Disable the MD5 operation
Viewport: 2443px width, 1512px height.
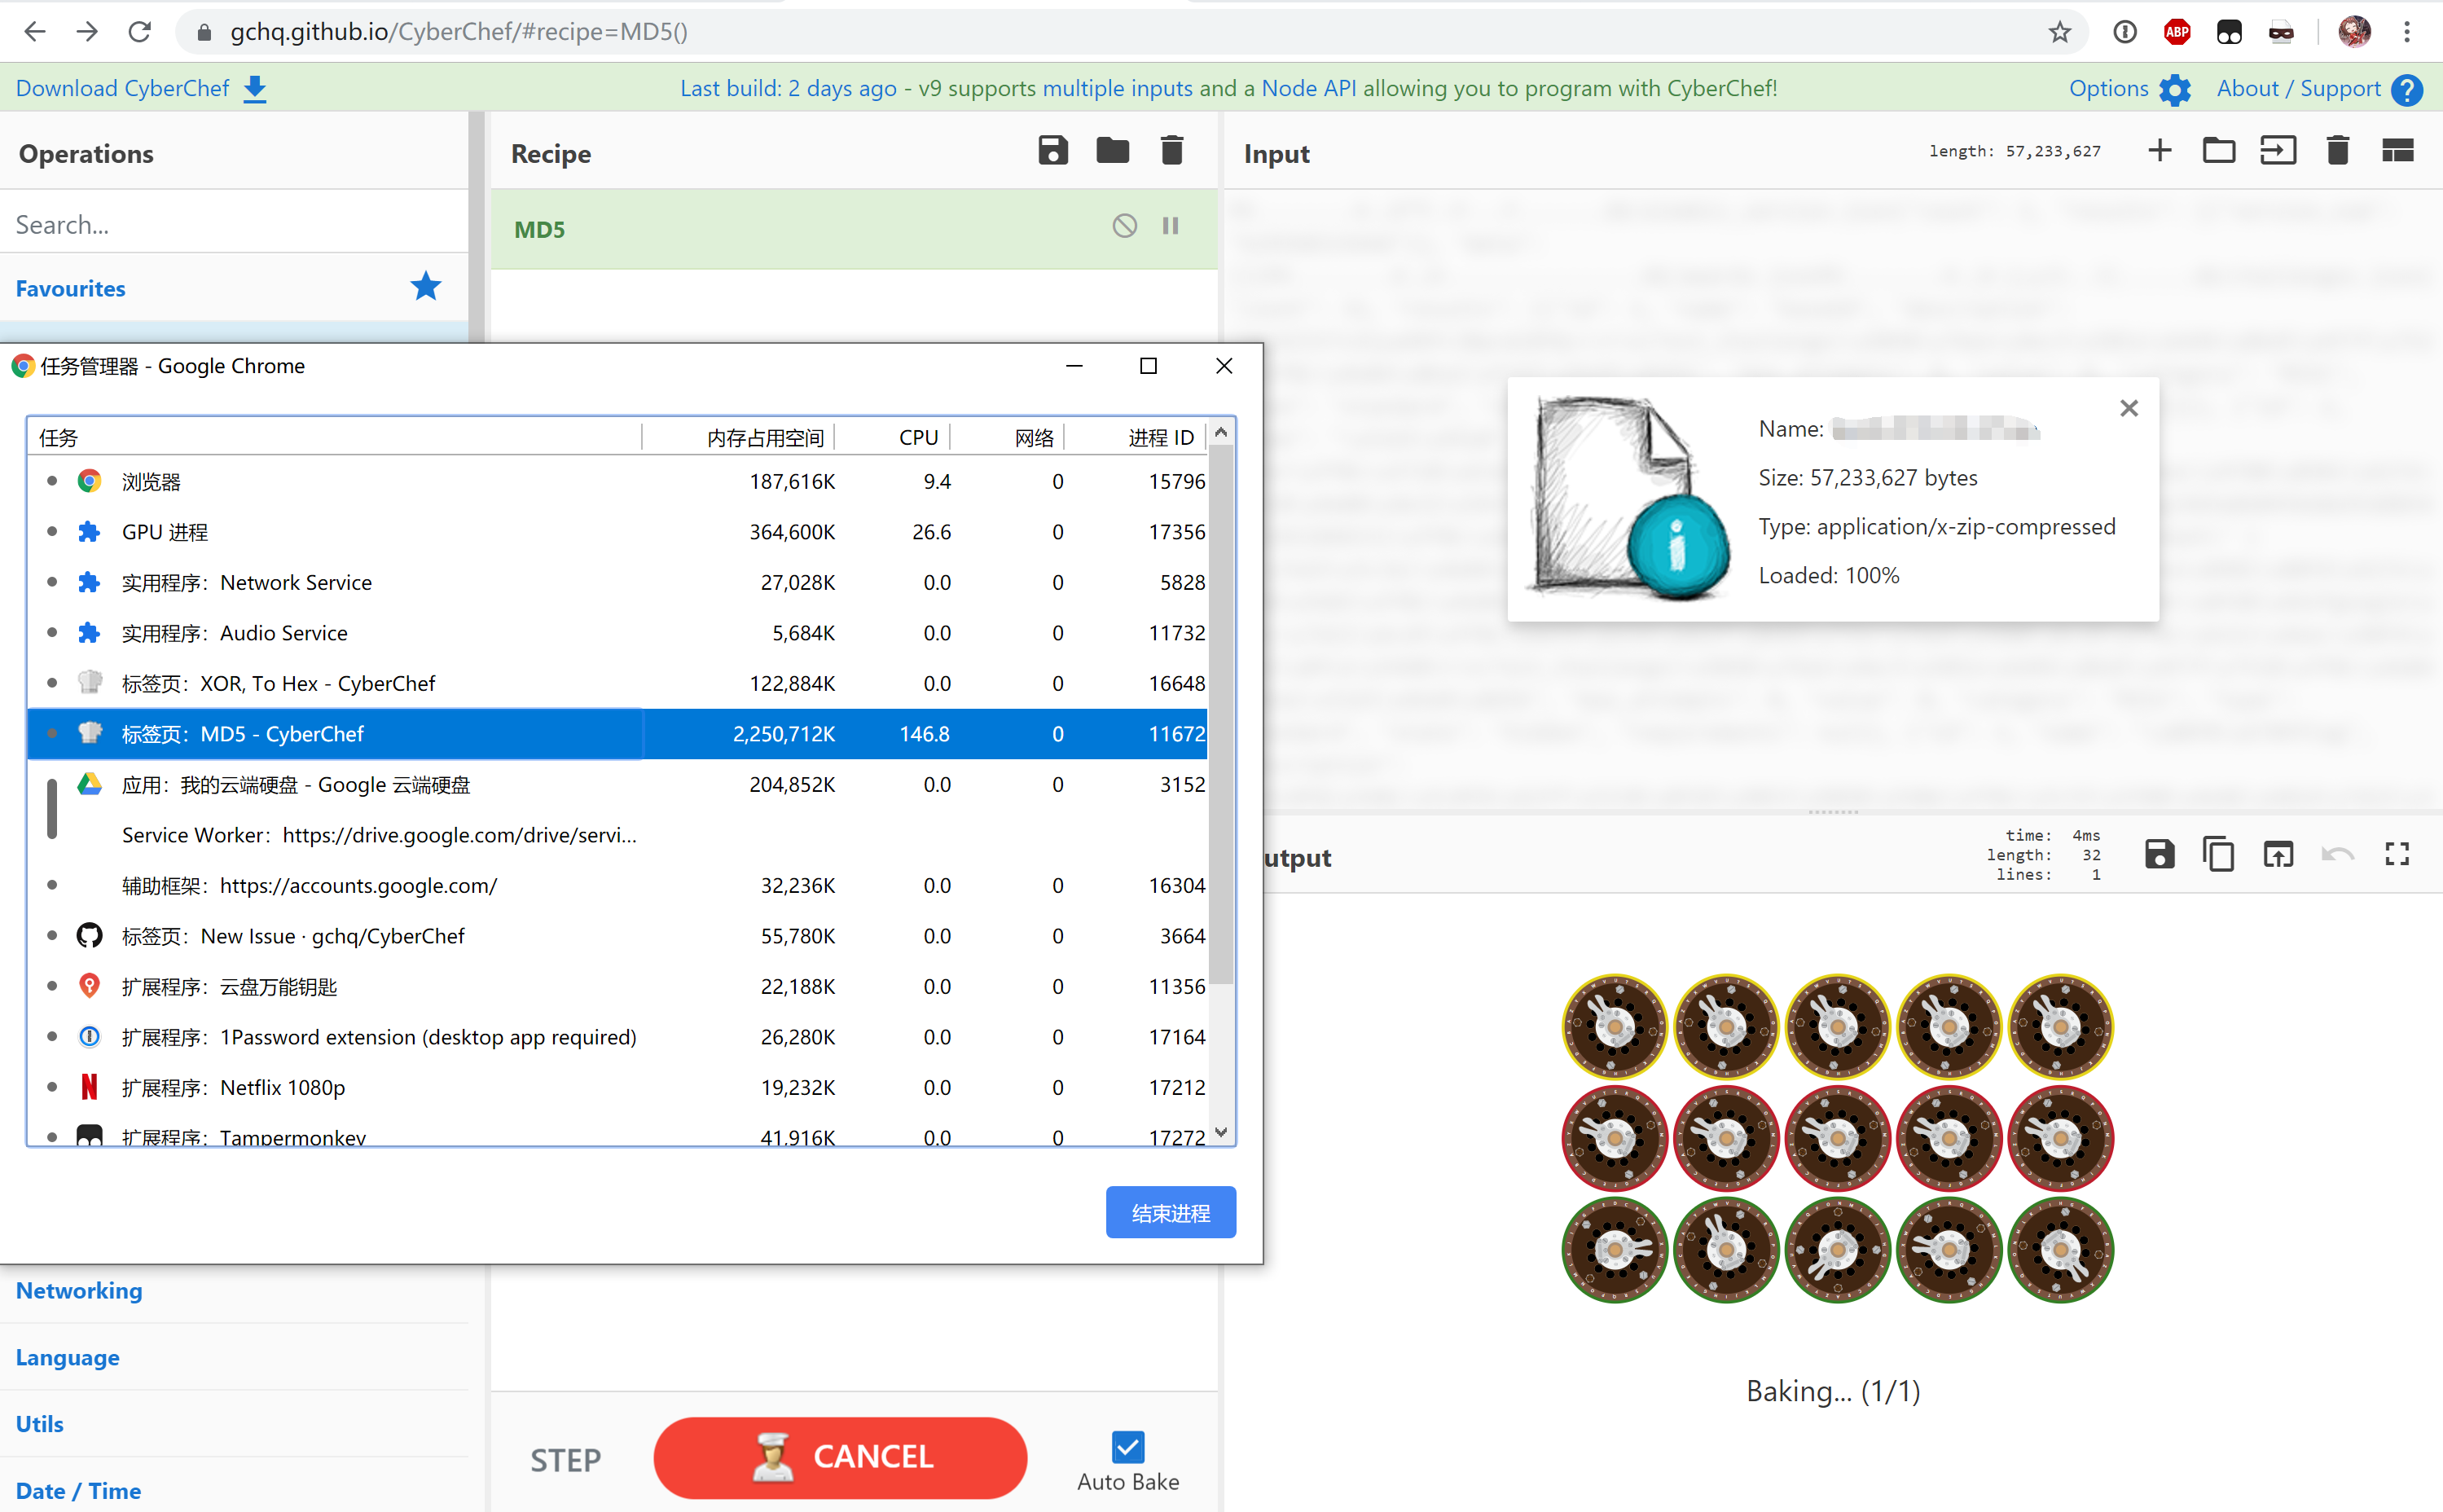[x=1124, y=226]
